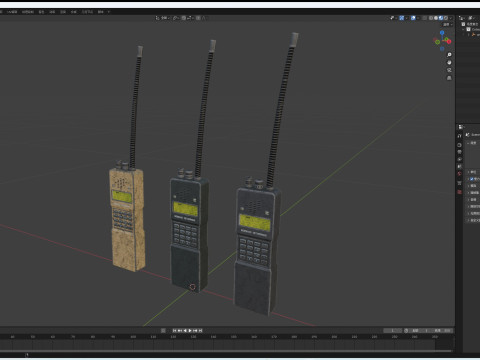Image resolution: width=480 pixels, height=360 pixels.
Task: Switch to rendered viewport shading
Action: 446,18
